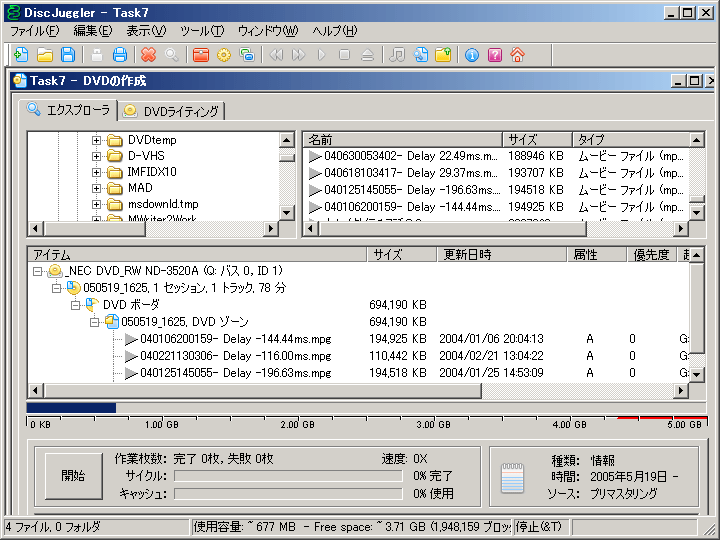Sort file list by 名前 column
Screen dimensions: 720x540
403,140
